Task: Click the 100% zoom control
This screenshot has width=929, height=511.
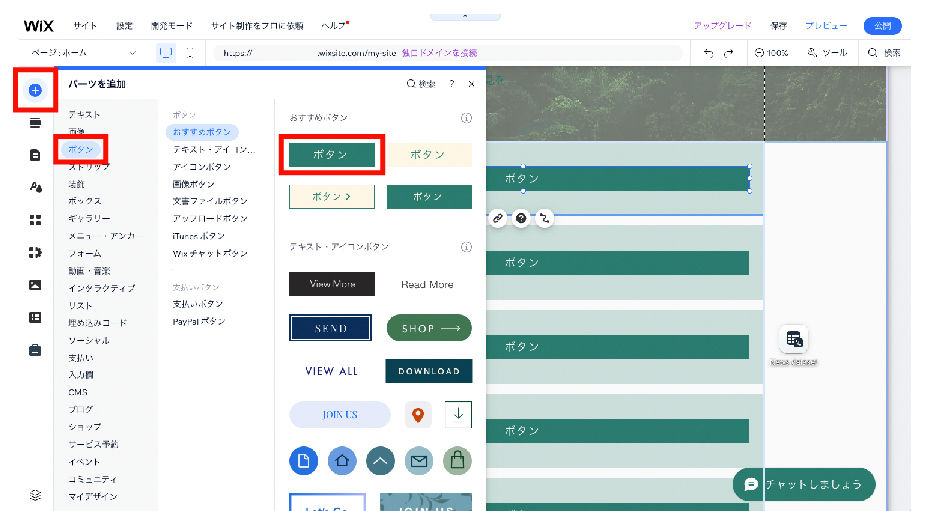Action: click(771, 53)
